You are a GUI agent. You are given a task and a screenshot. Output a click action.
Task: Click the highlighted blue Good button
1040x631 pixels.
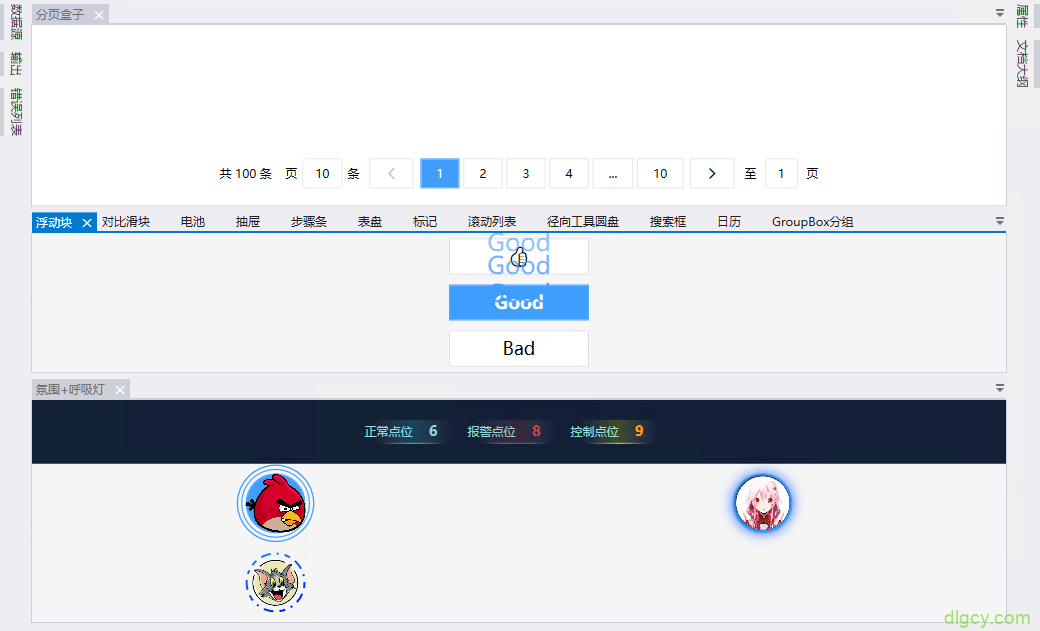point(519,302)
